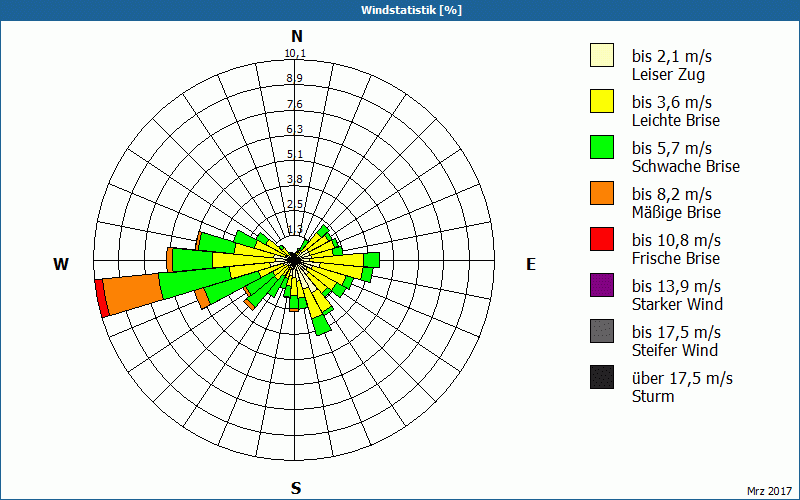Click the E compass label
This screenshot has width=800, height=500.
pyautogui.click(x=531, y=264)
